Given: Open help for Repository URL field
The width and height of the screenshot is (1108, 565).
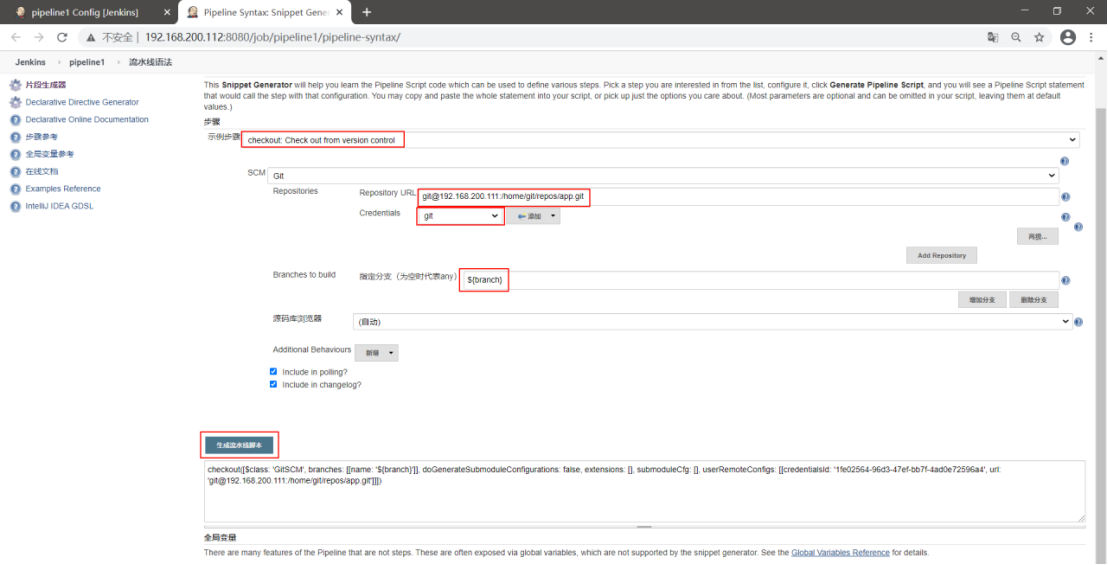Looking at the screenshot, I should point(1066,198).
